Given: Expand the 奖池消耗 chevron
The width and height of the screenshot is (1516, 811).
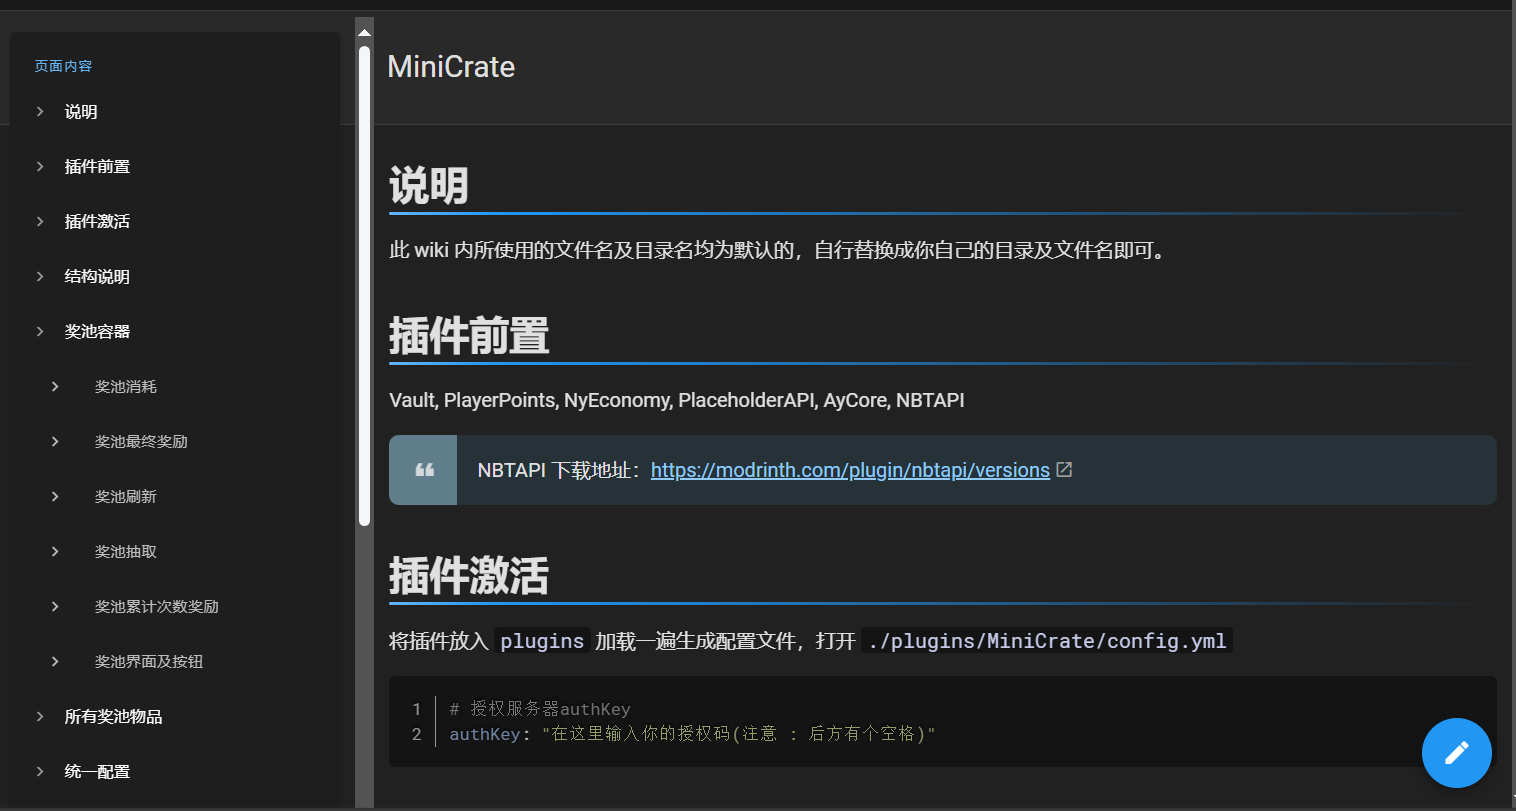Looking at the screenshot, I should coord(55,387).
